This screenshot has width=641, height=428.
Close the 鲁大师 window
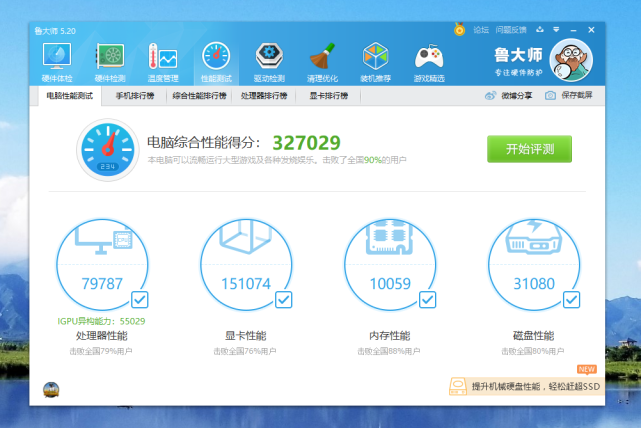coord(591,30)
